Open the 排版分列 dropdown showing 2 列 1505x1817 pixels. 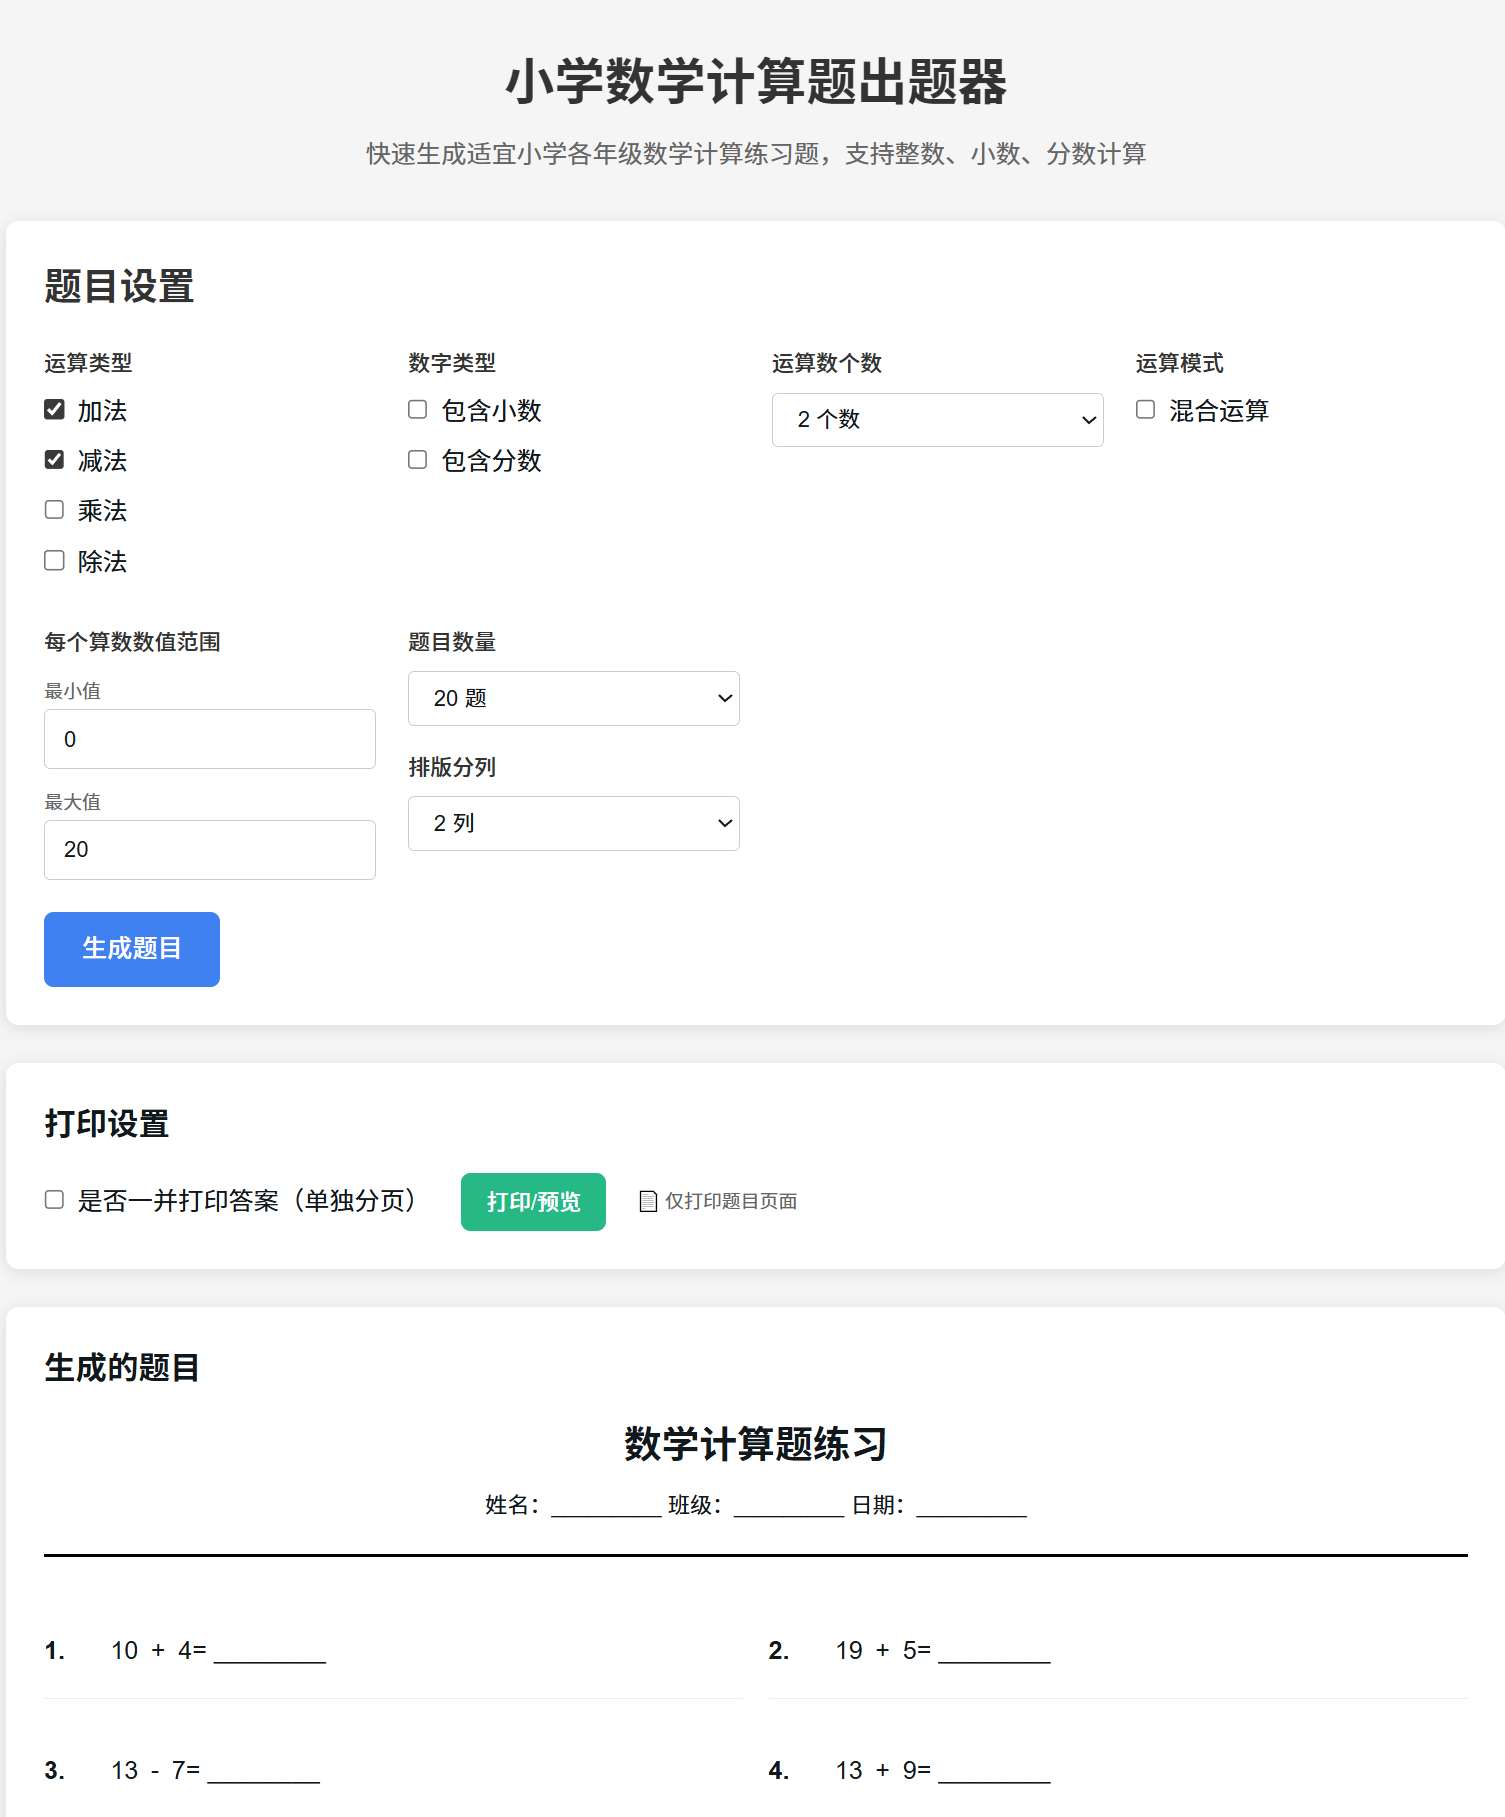point(573,823)
